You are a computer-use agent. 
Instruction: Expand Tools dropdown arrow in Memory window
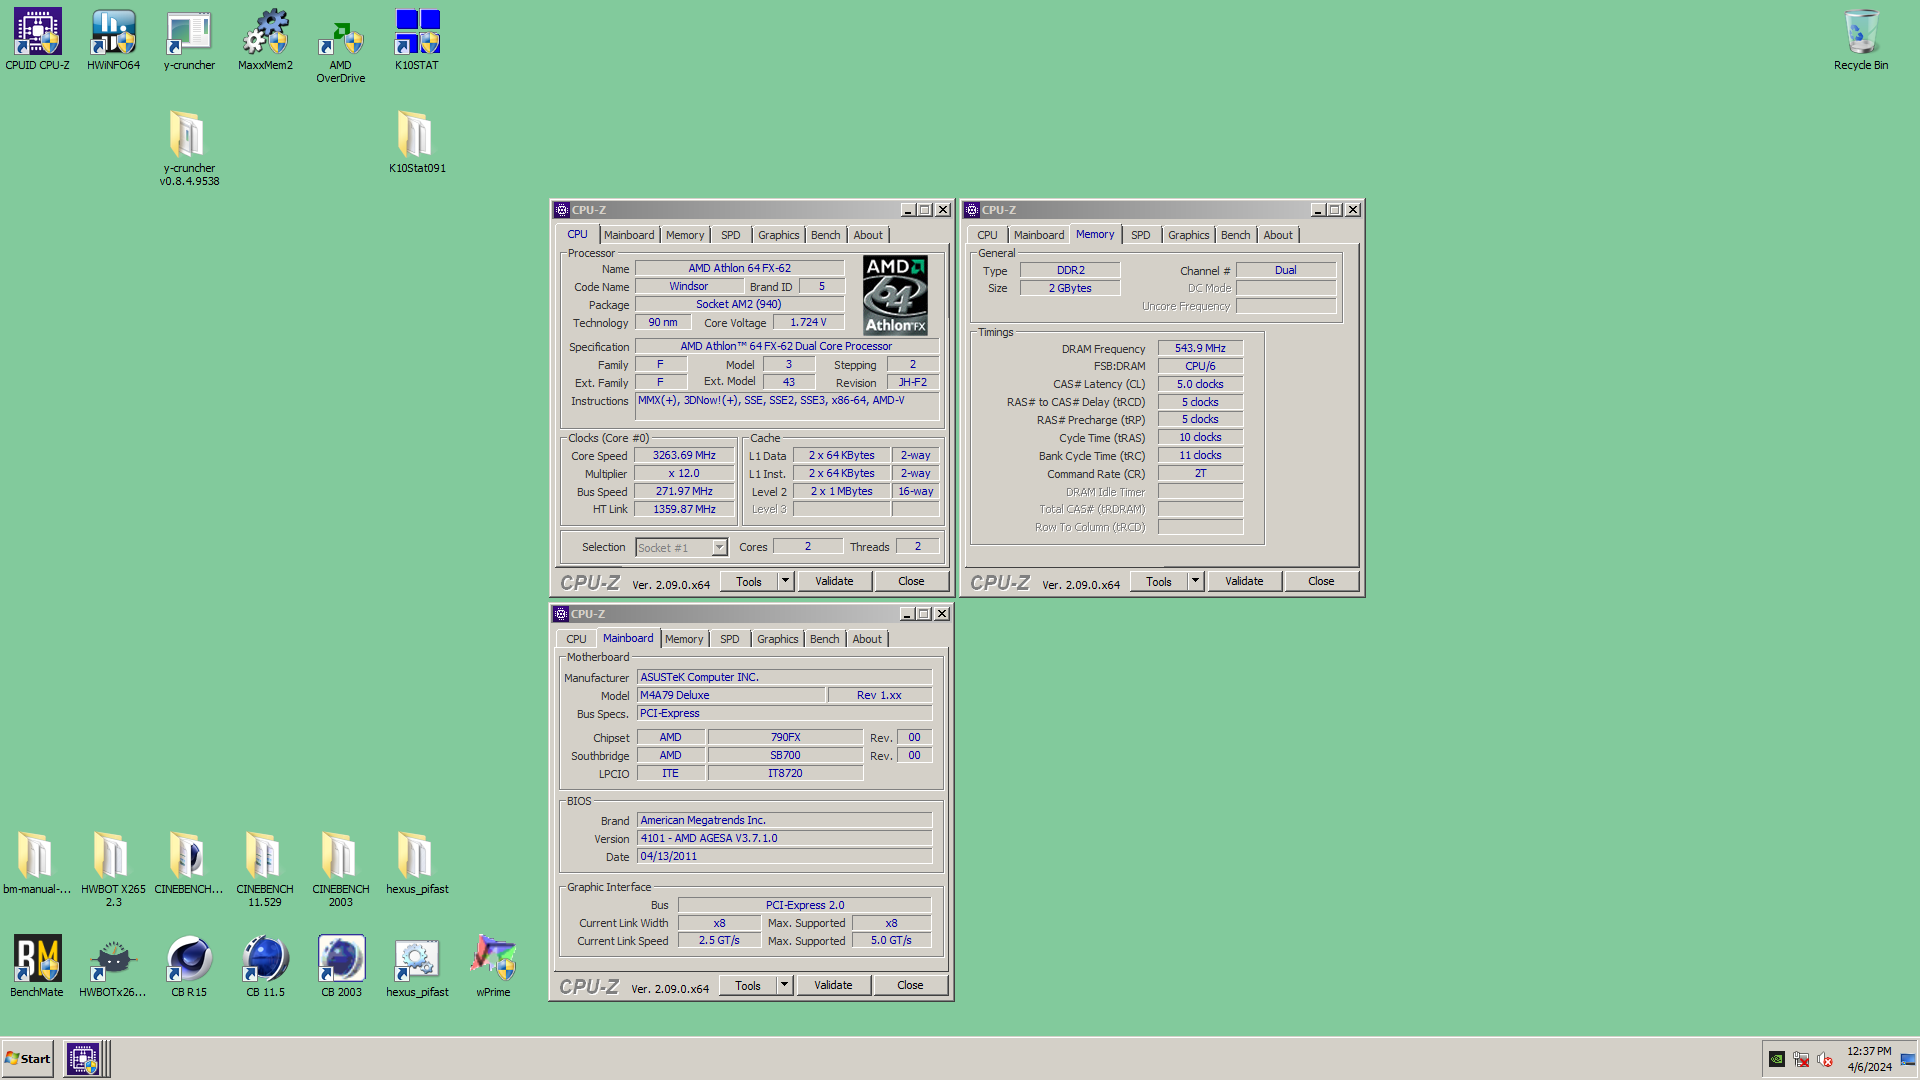point(1195,581)
